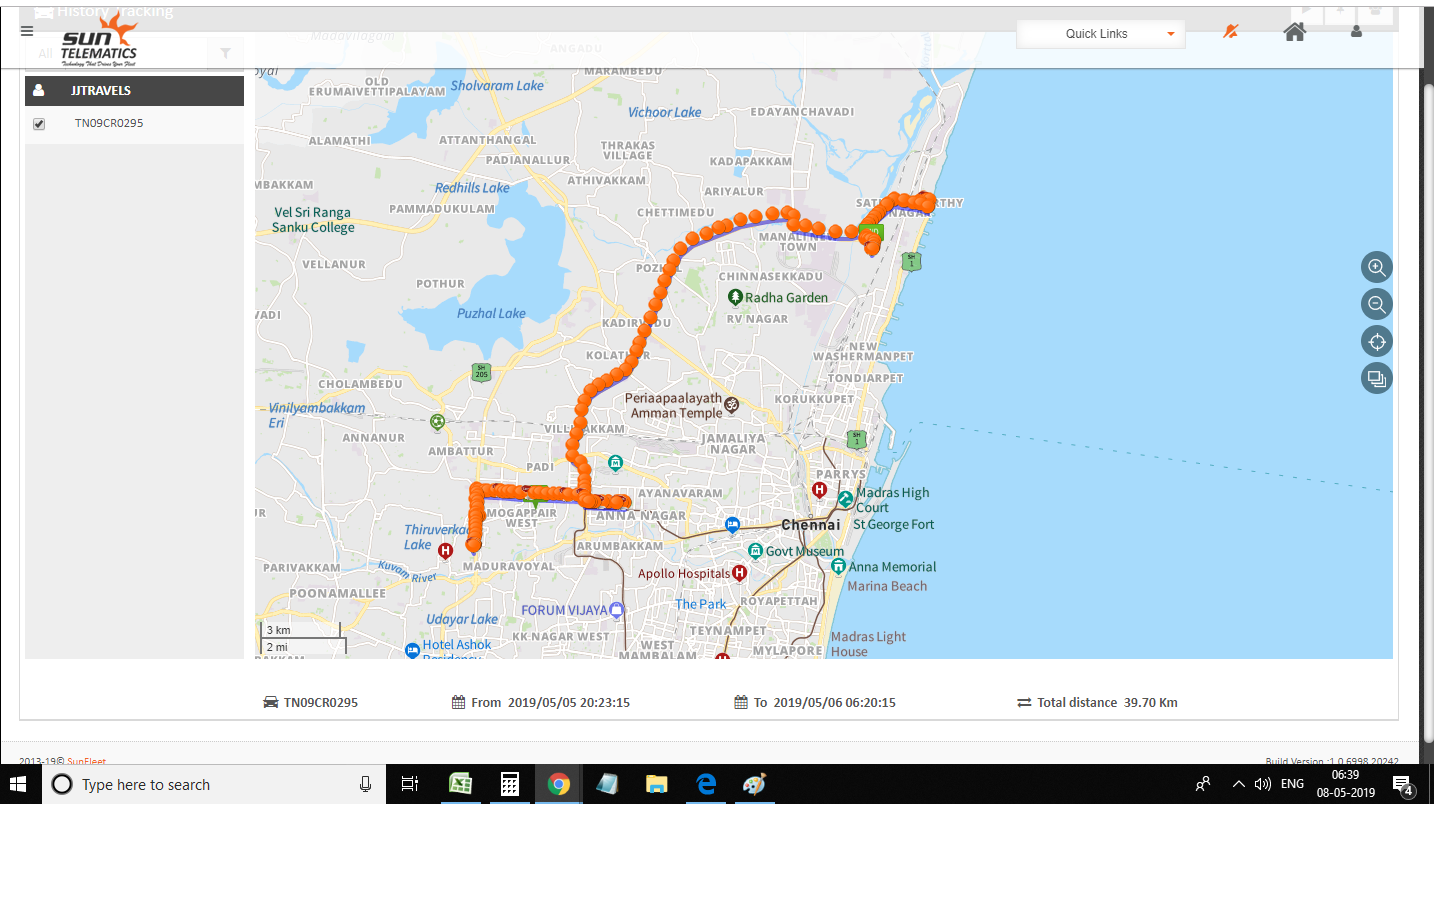Click the taskbar search box
This screenshot has height=900, width=1440.
click(x=214, y=785)
